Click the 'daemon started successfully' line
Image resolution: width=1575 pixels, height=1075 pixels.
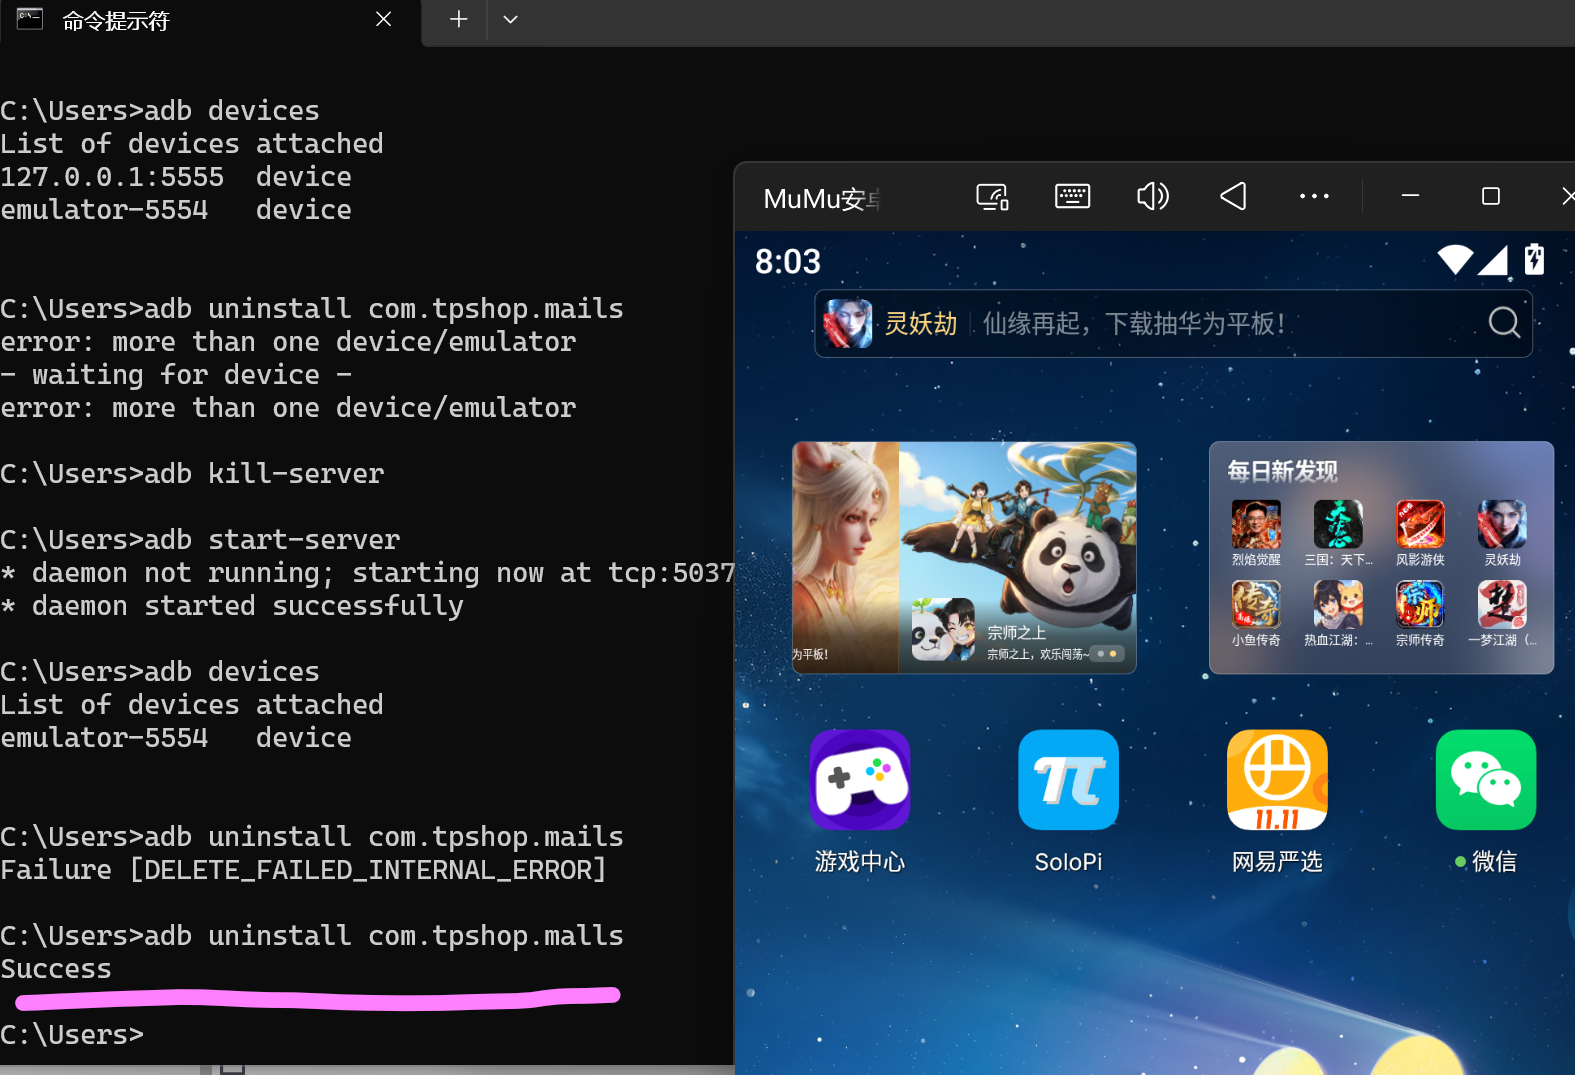(232, 606)
